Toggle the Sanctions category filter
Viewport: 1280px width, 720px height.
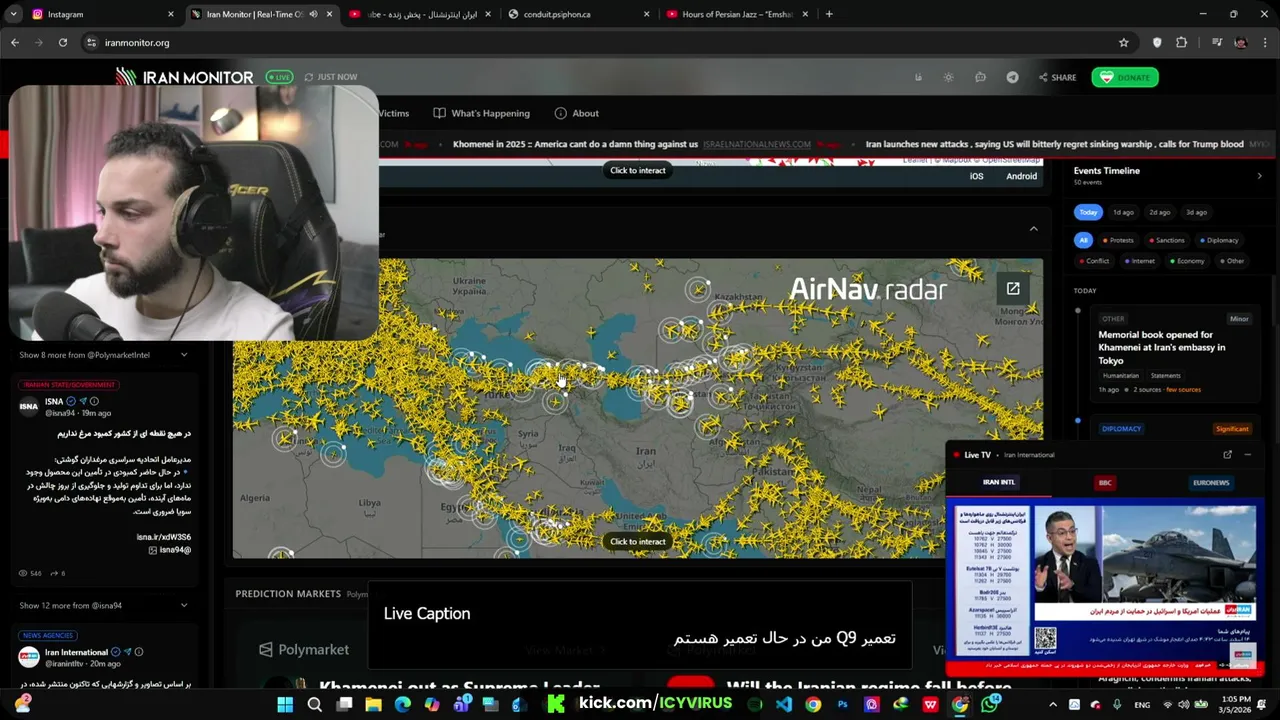click(1166, 240)
